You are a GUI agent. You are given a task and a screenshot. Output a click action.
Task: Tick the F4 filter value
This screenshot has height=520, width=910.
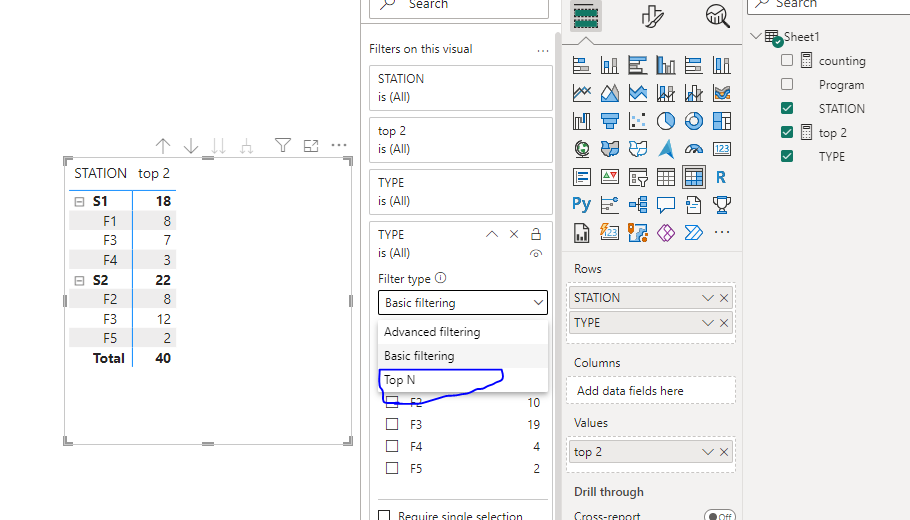click(x=392, y=446)
